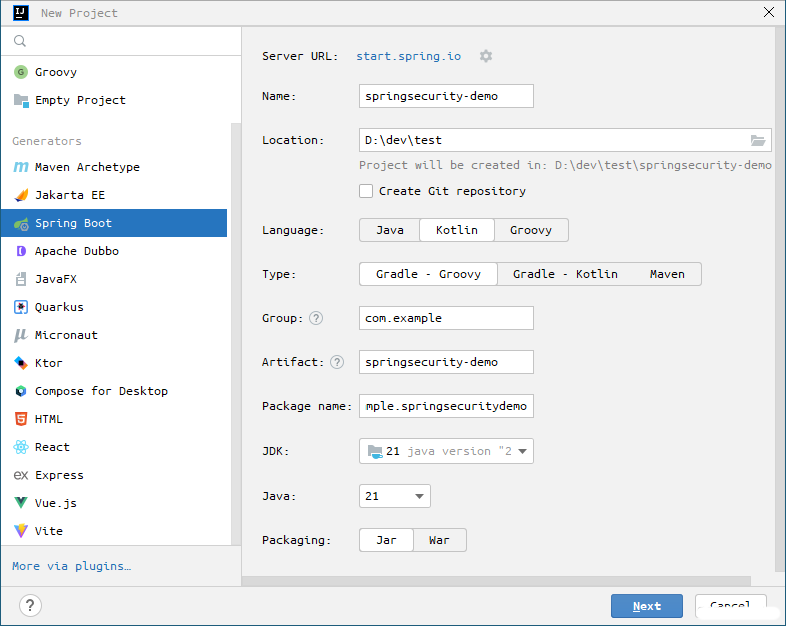
Task: Select Kotlin as language
Action: tap(457, 230)
